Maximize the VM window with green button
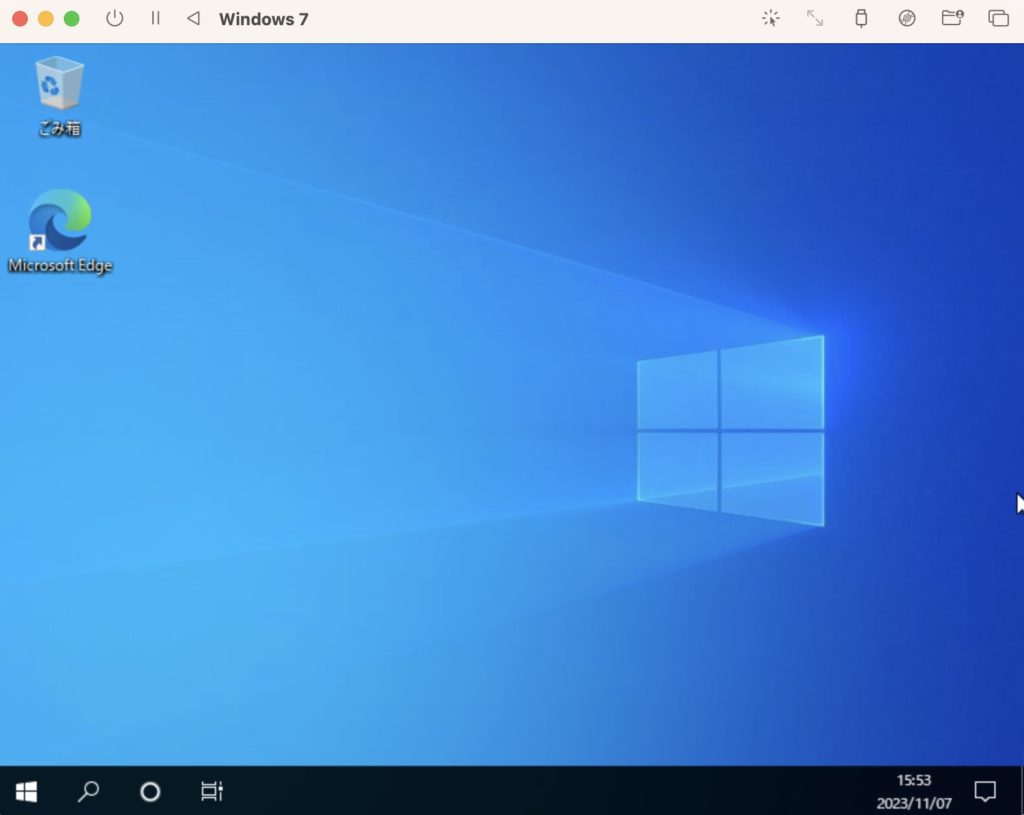Image resolution: width=1024 pixels, height=815 pixels. click(x=71, y=18)
